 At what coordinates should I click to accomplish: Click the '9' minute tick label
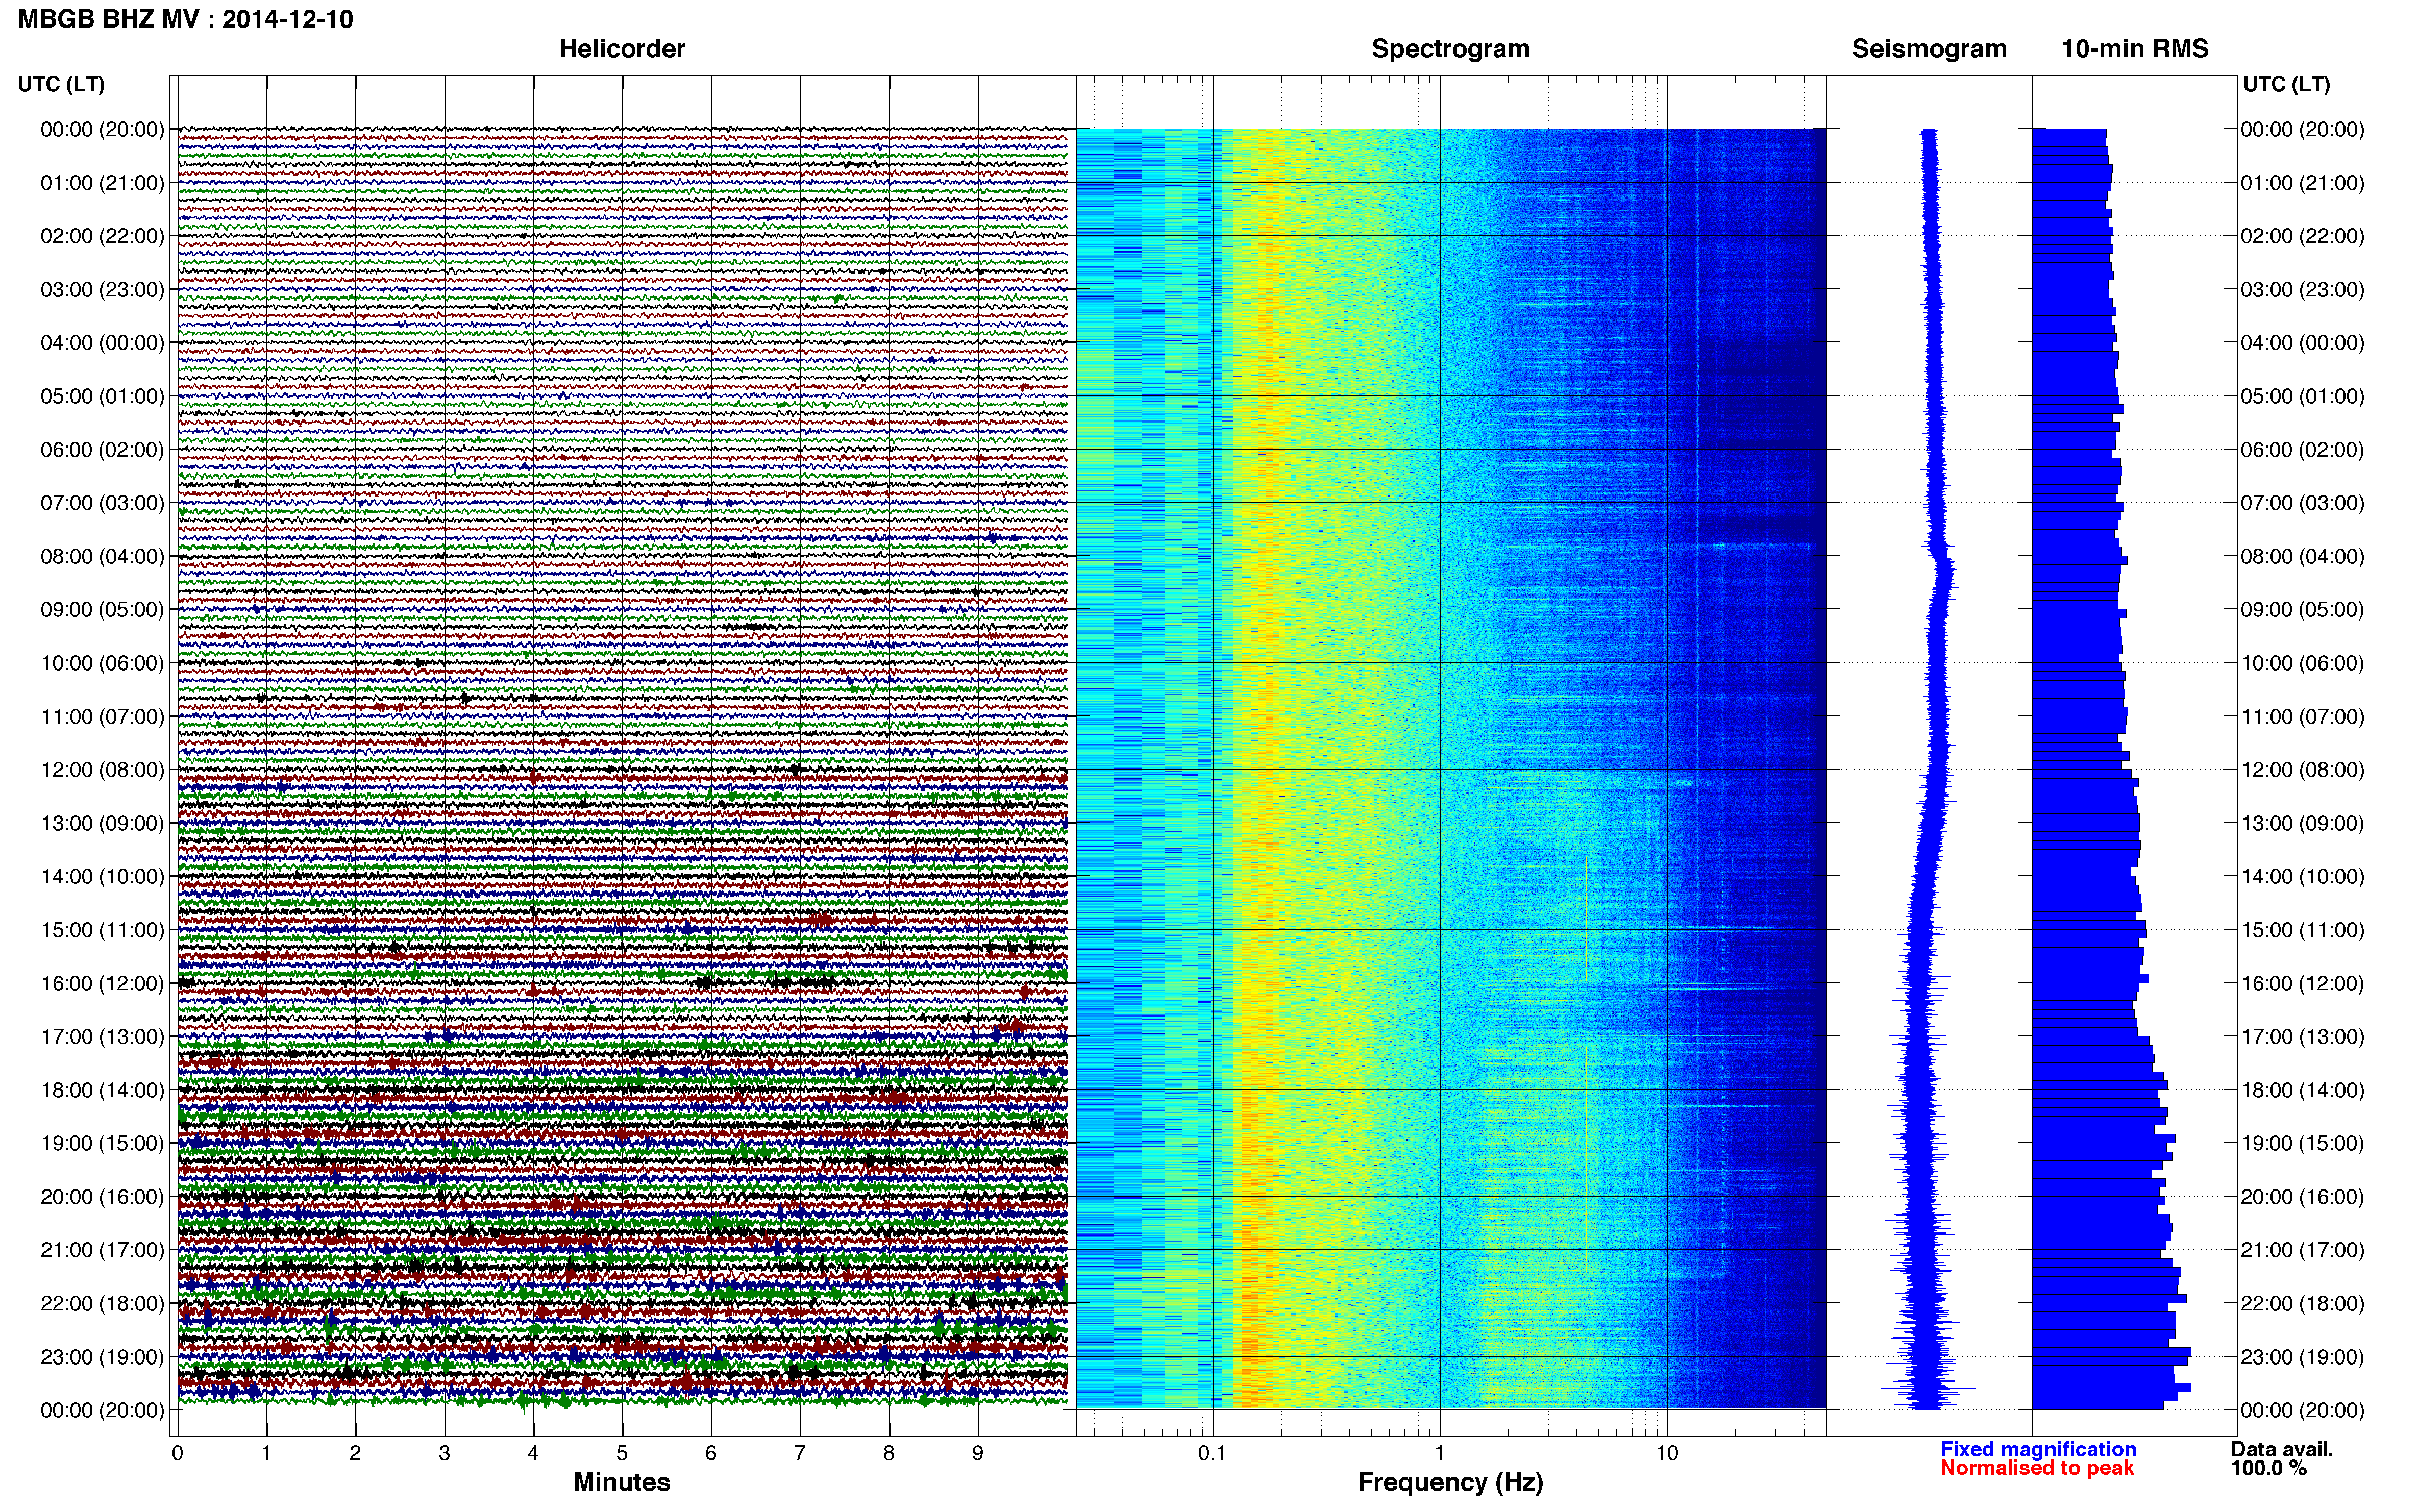tap(978, 1453)
